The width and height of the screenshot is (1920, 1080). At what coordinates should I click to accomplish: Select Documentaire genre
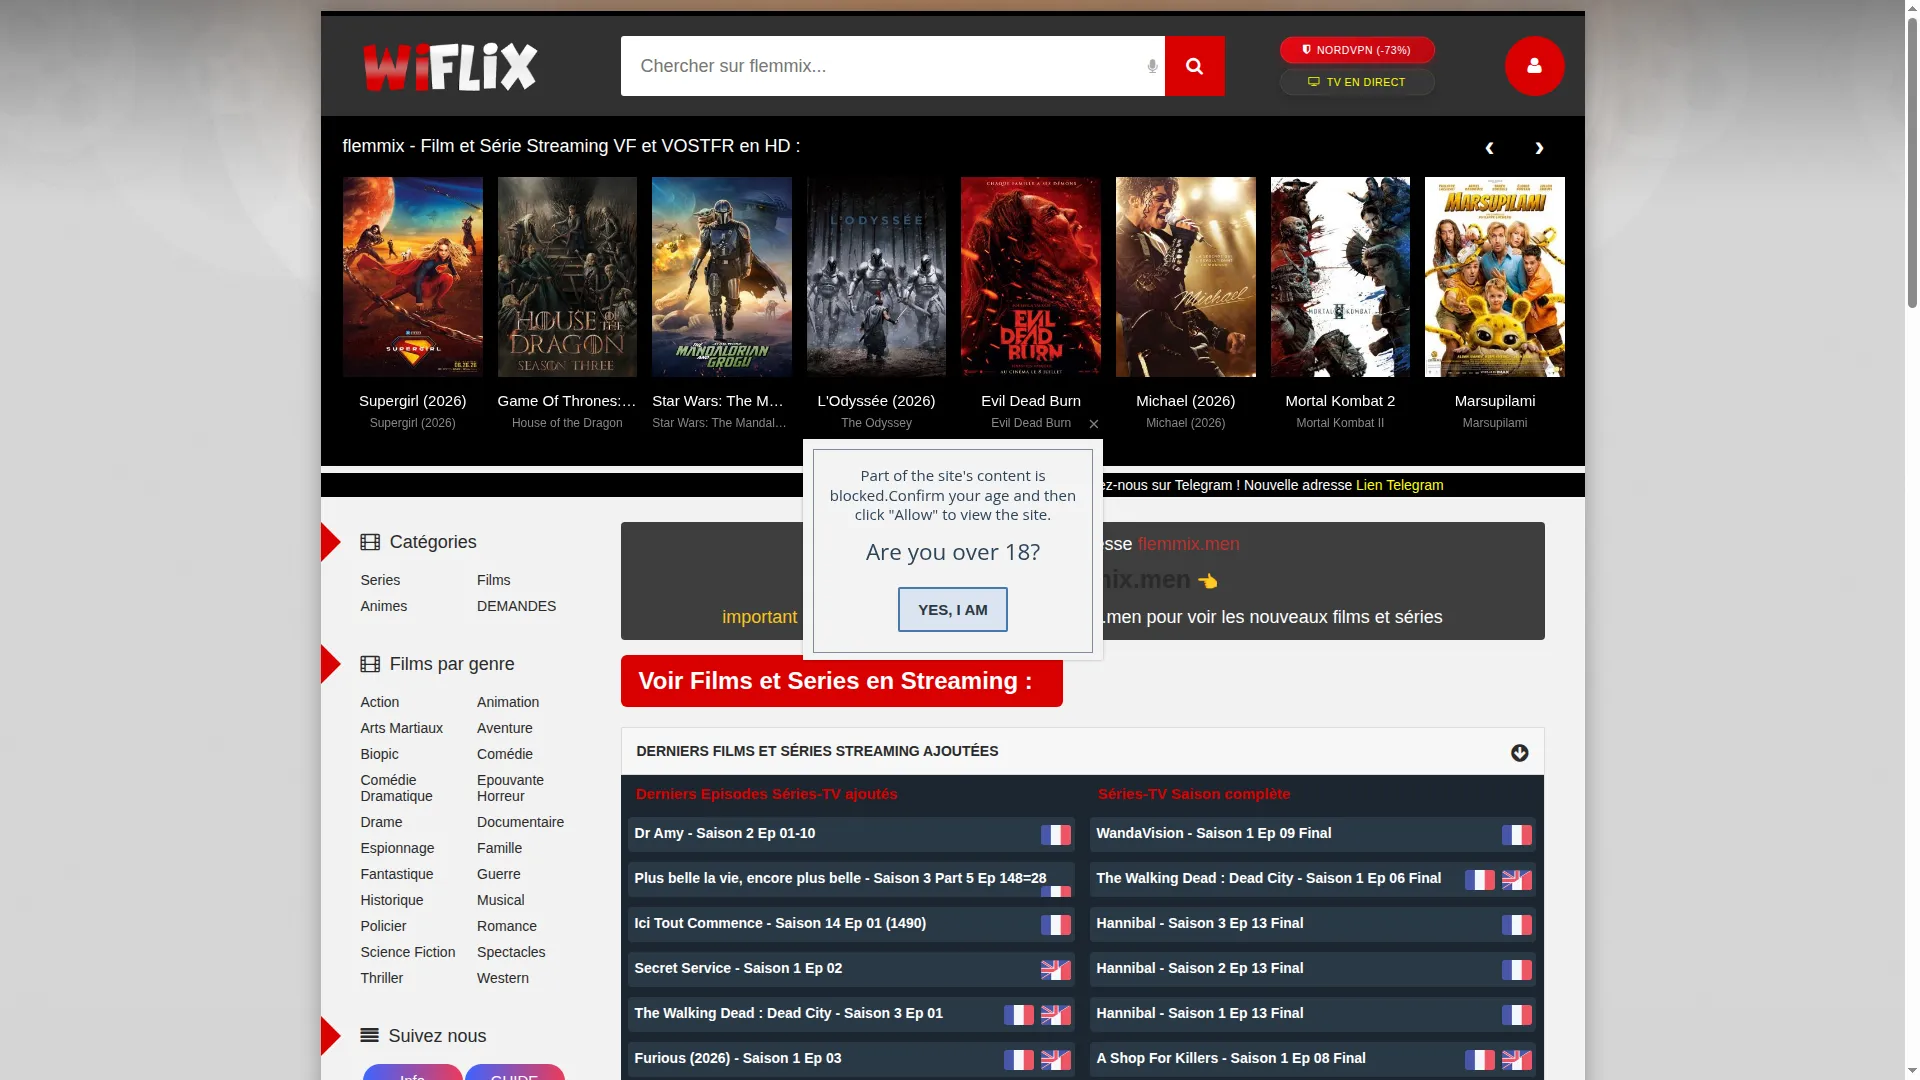point(520,822)
